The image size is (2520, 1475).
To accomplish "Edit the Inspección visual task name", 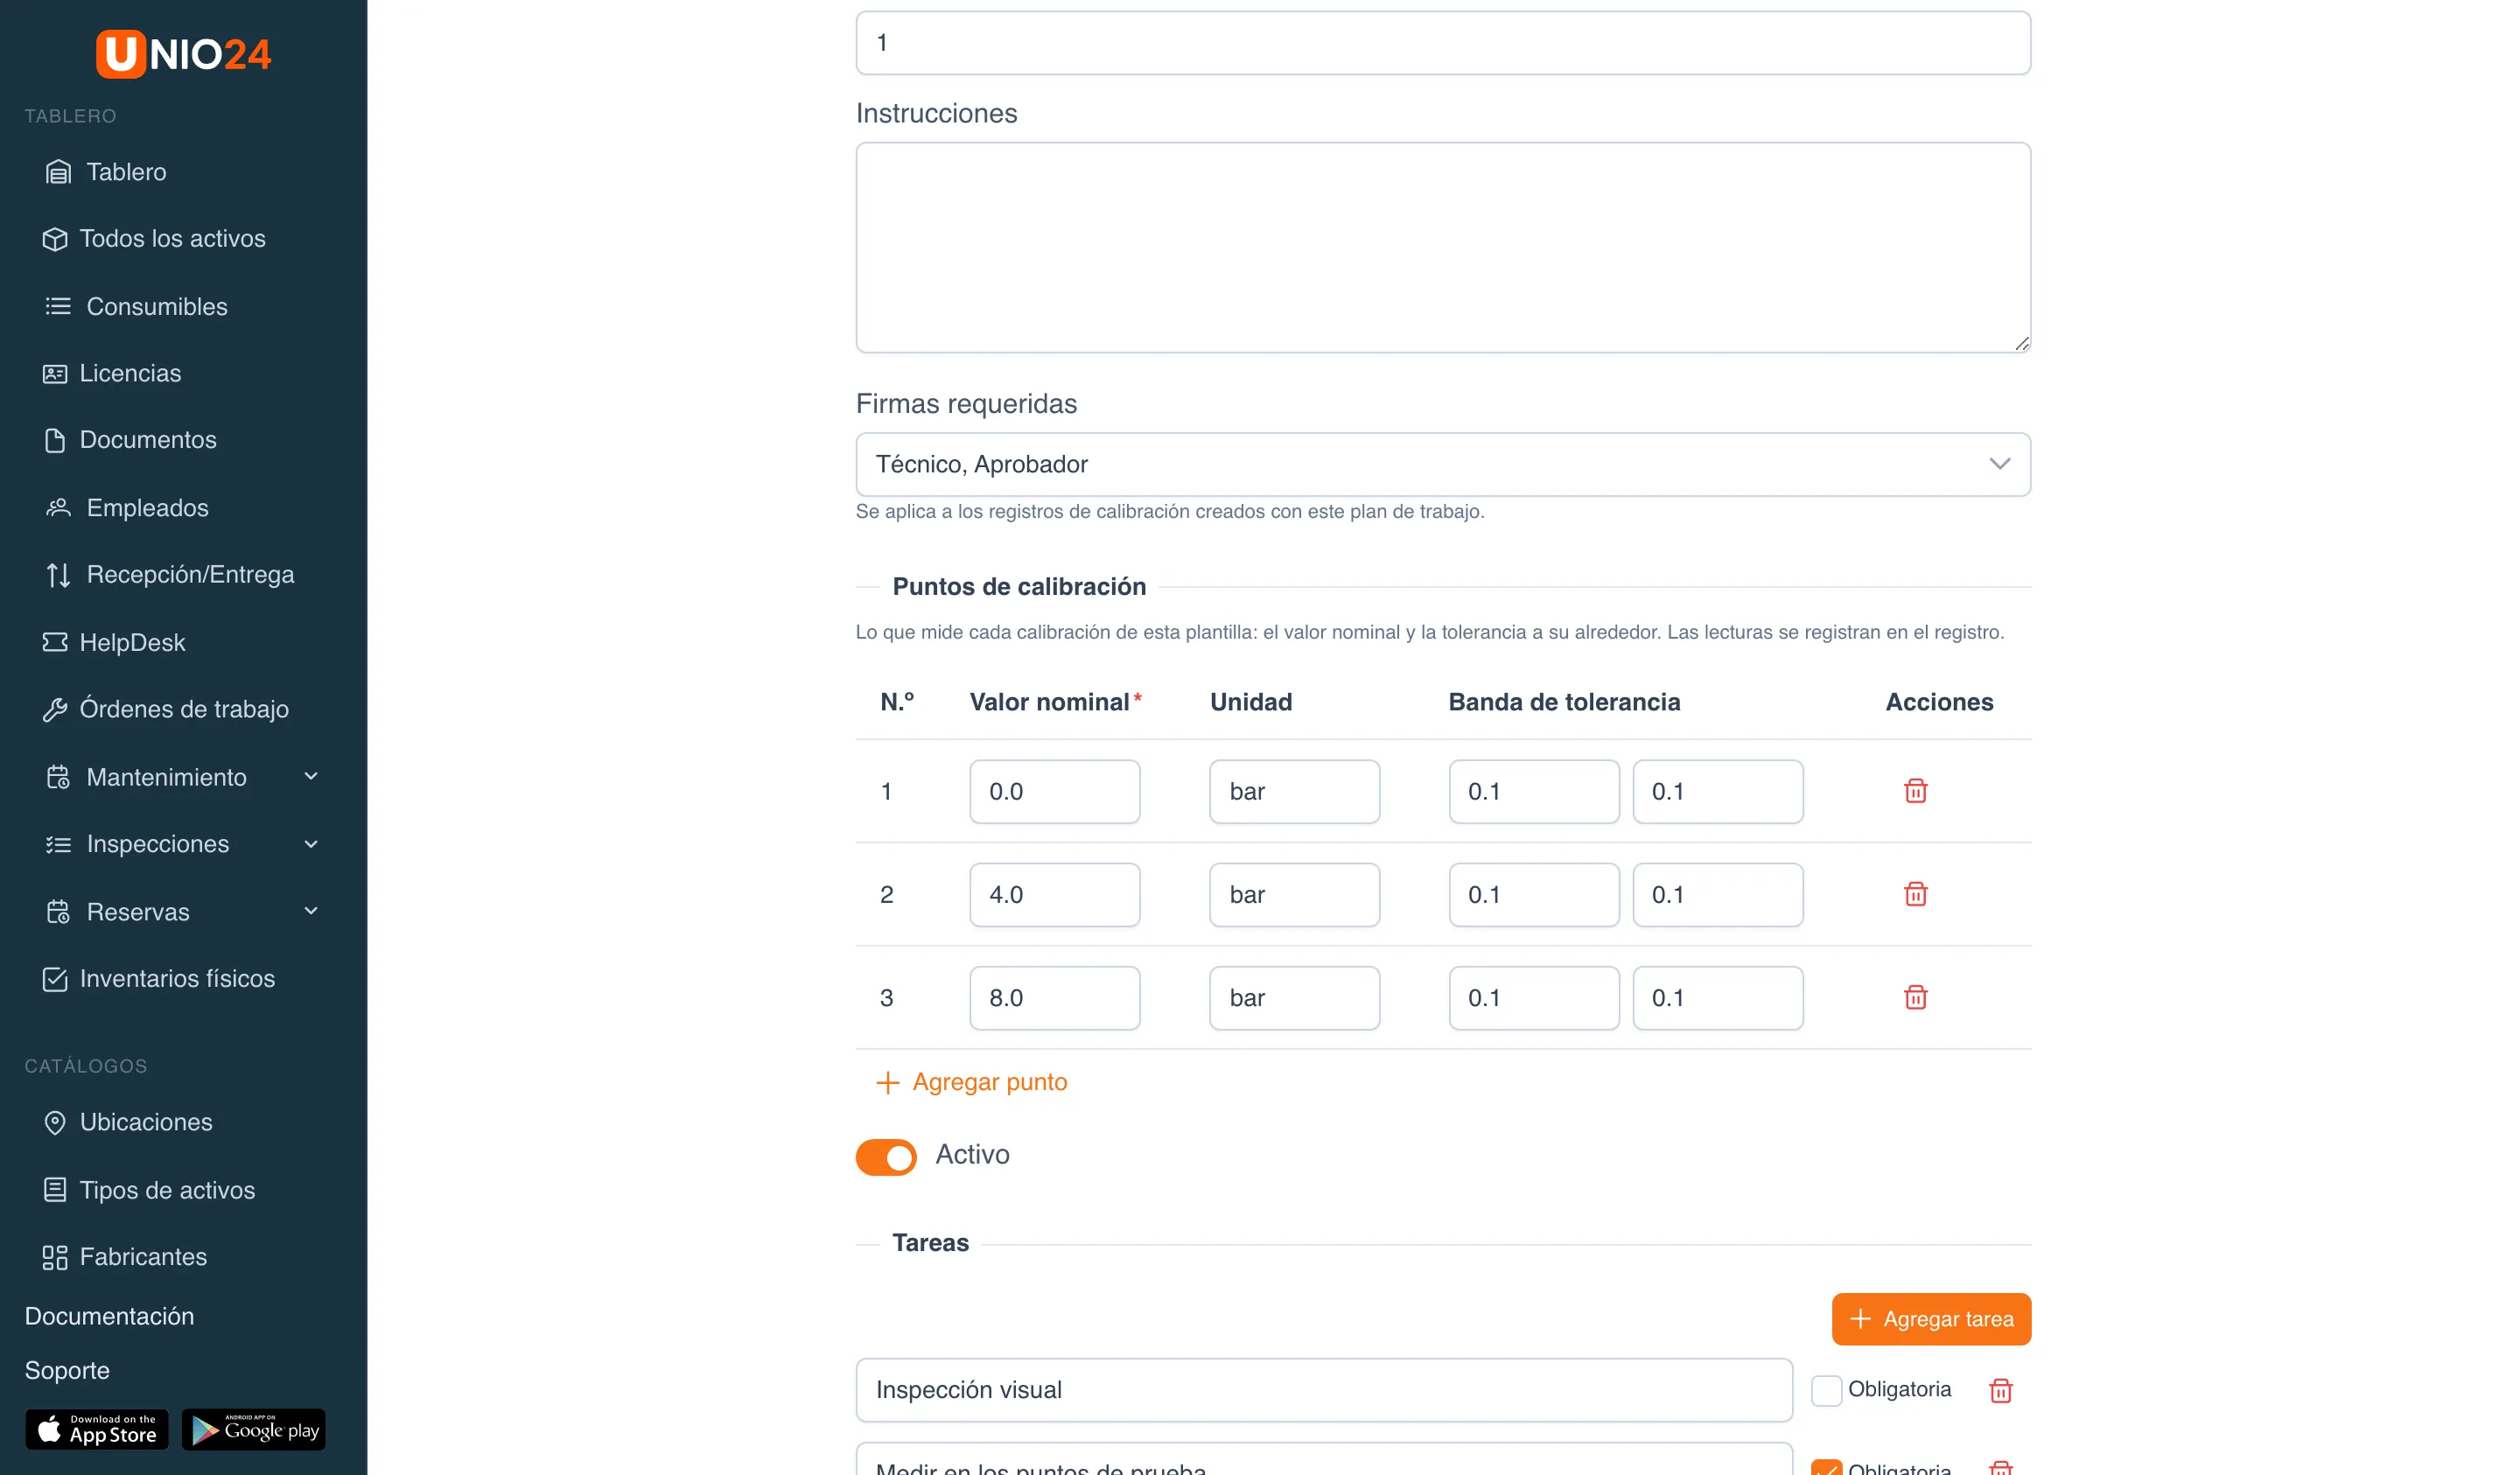I will point(1324,1390).
